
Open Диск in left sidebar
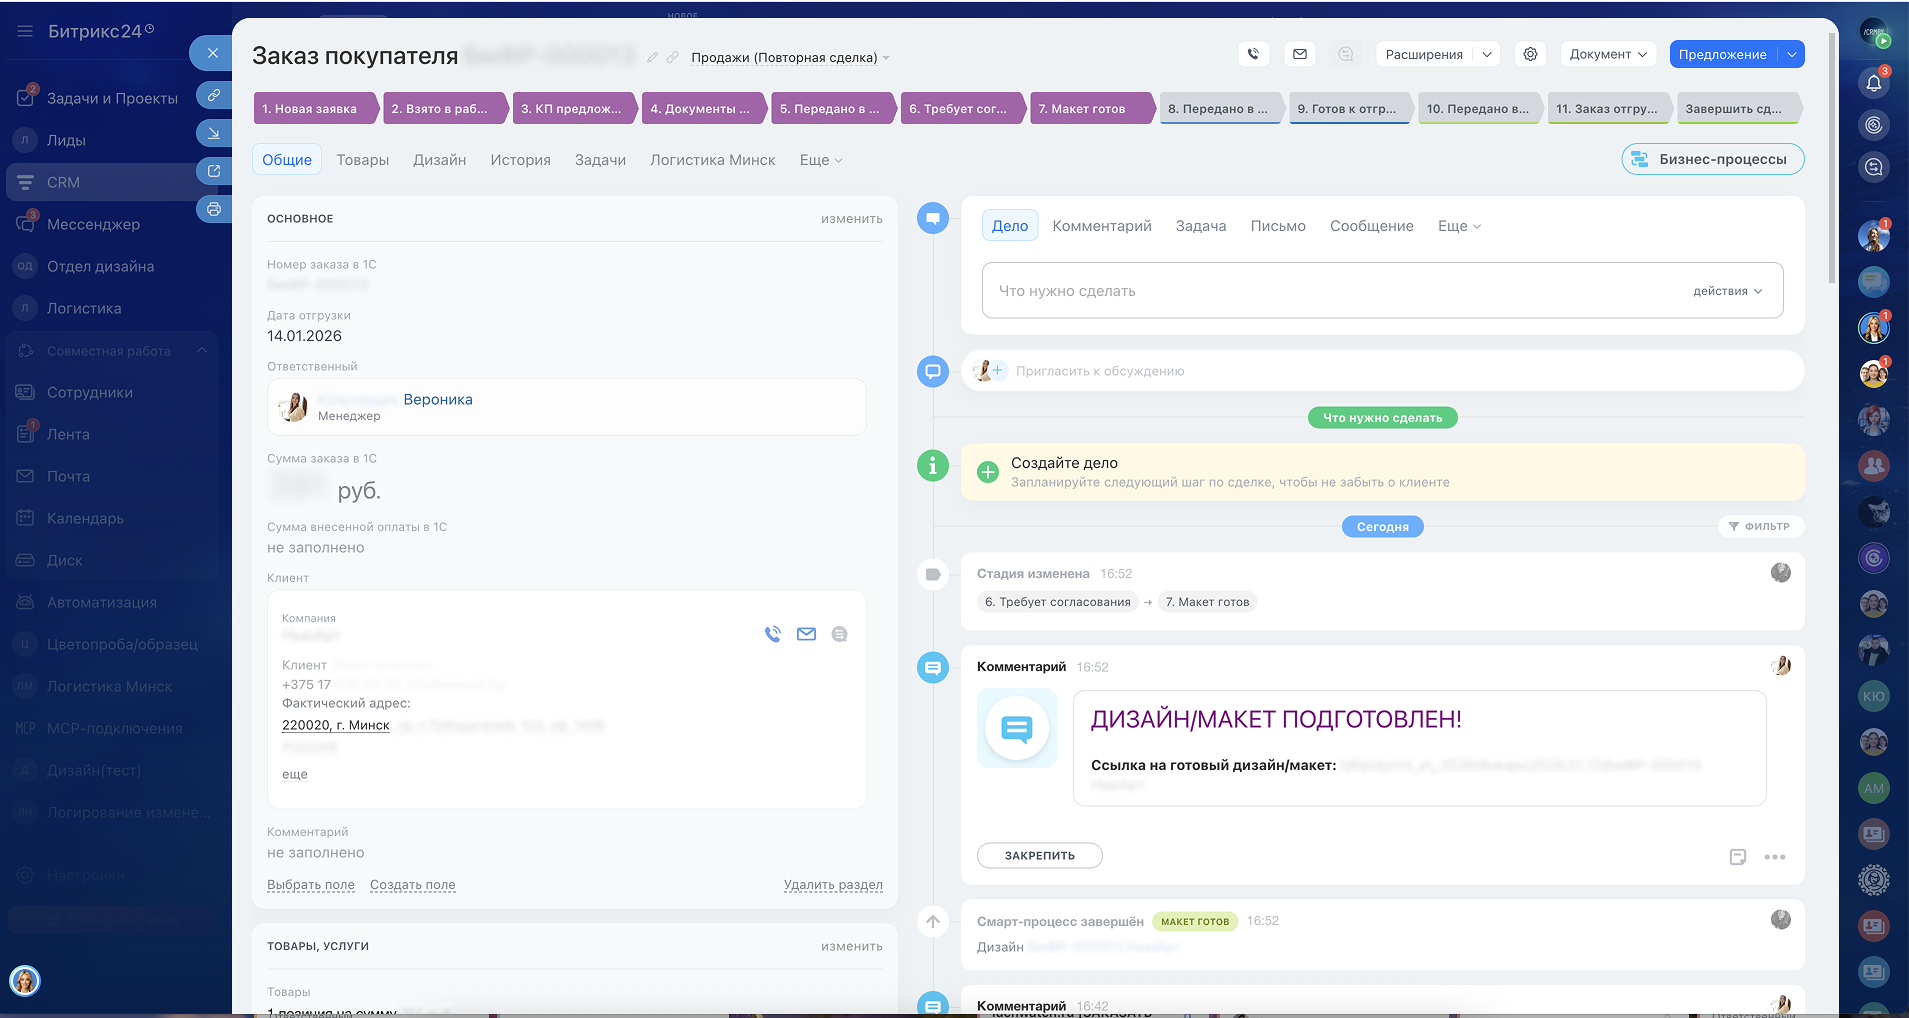click(x=111, y=560)
